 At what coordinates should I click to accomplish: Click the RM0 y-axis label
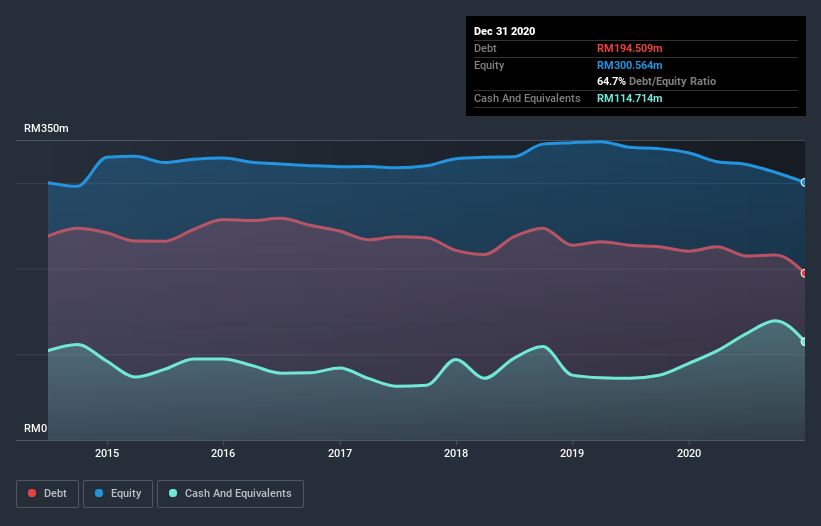click(36, 428)
